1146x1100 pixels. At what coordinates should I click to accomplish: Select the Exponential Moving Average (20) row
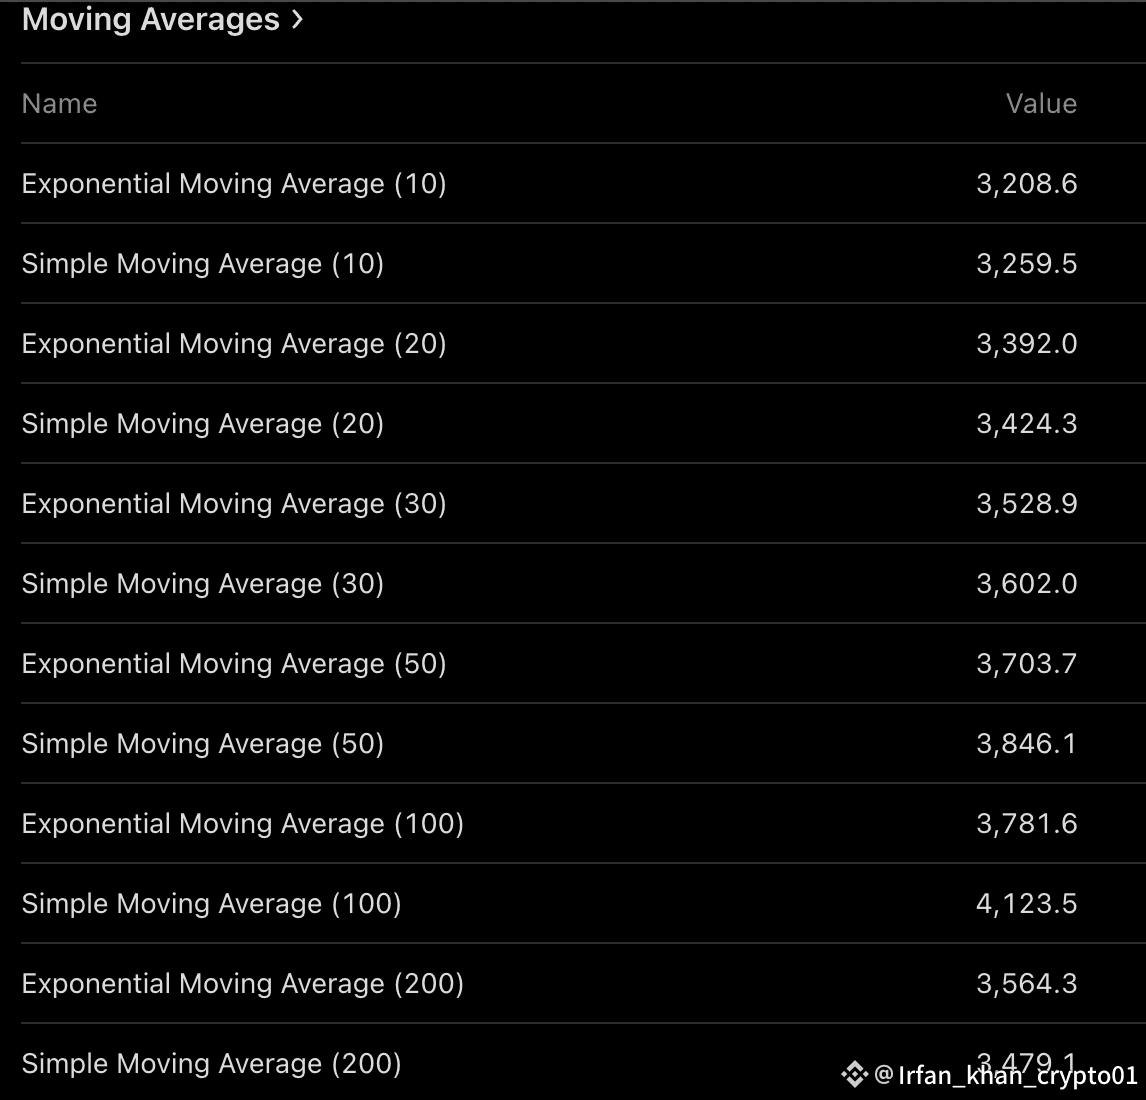point(234,344)
